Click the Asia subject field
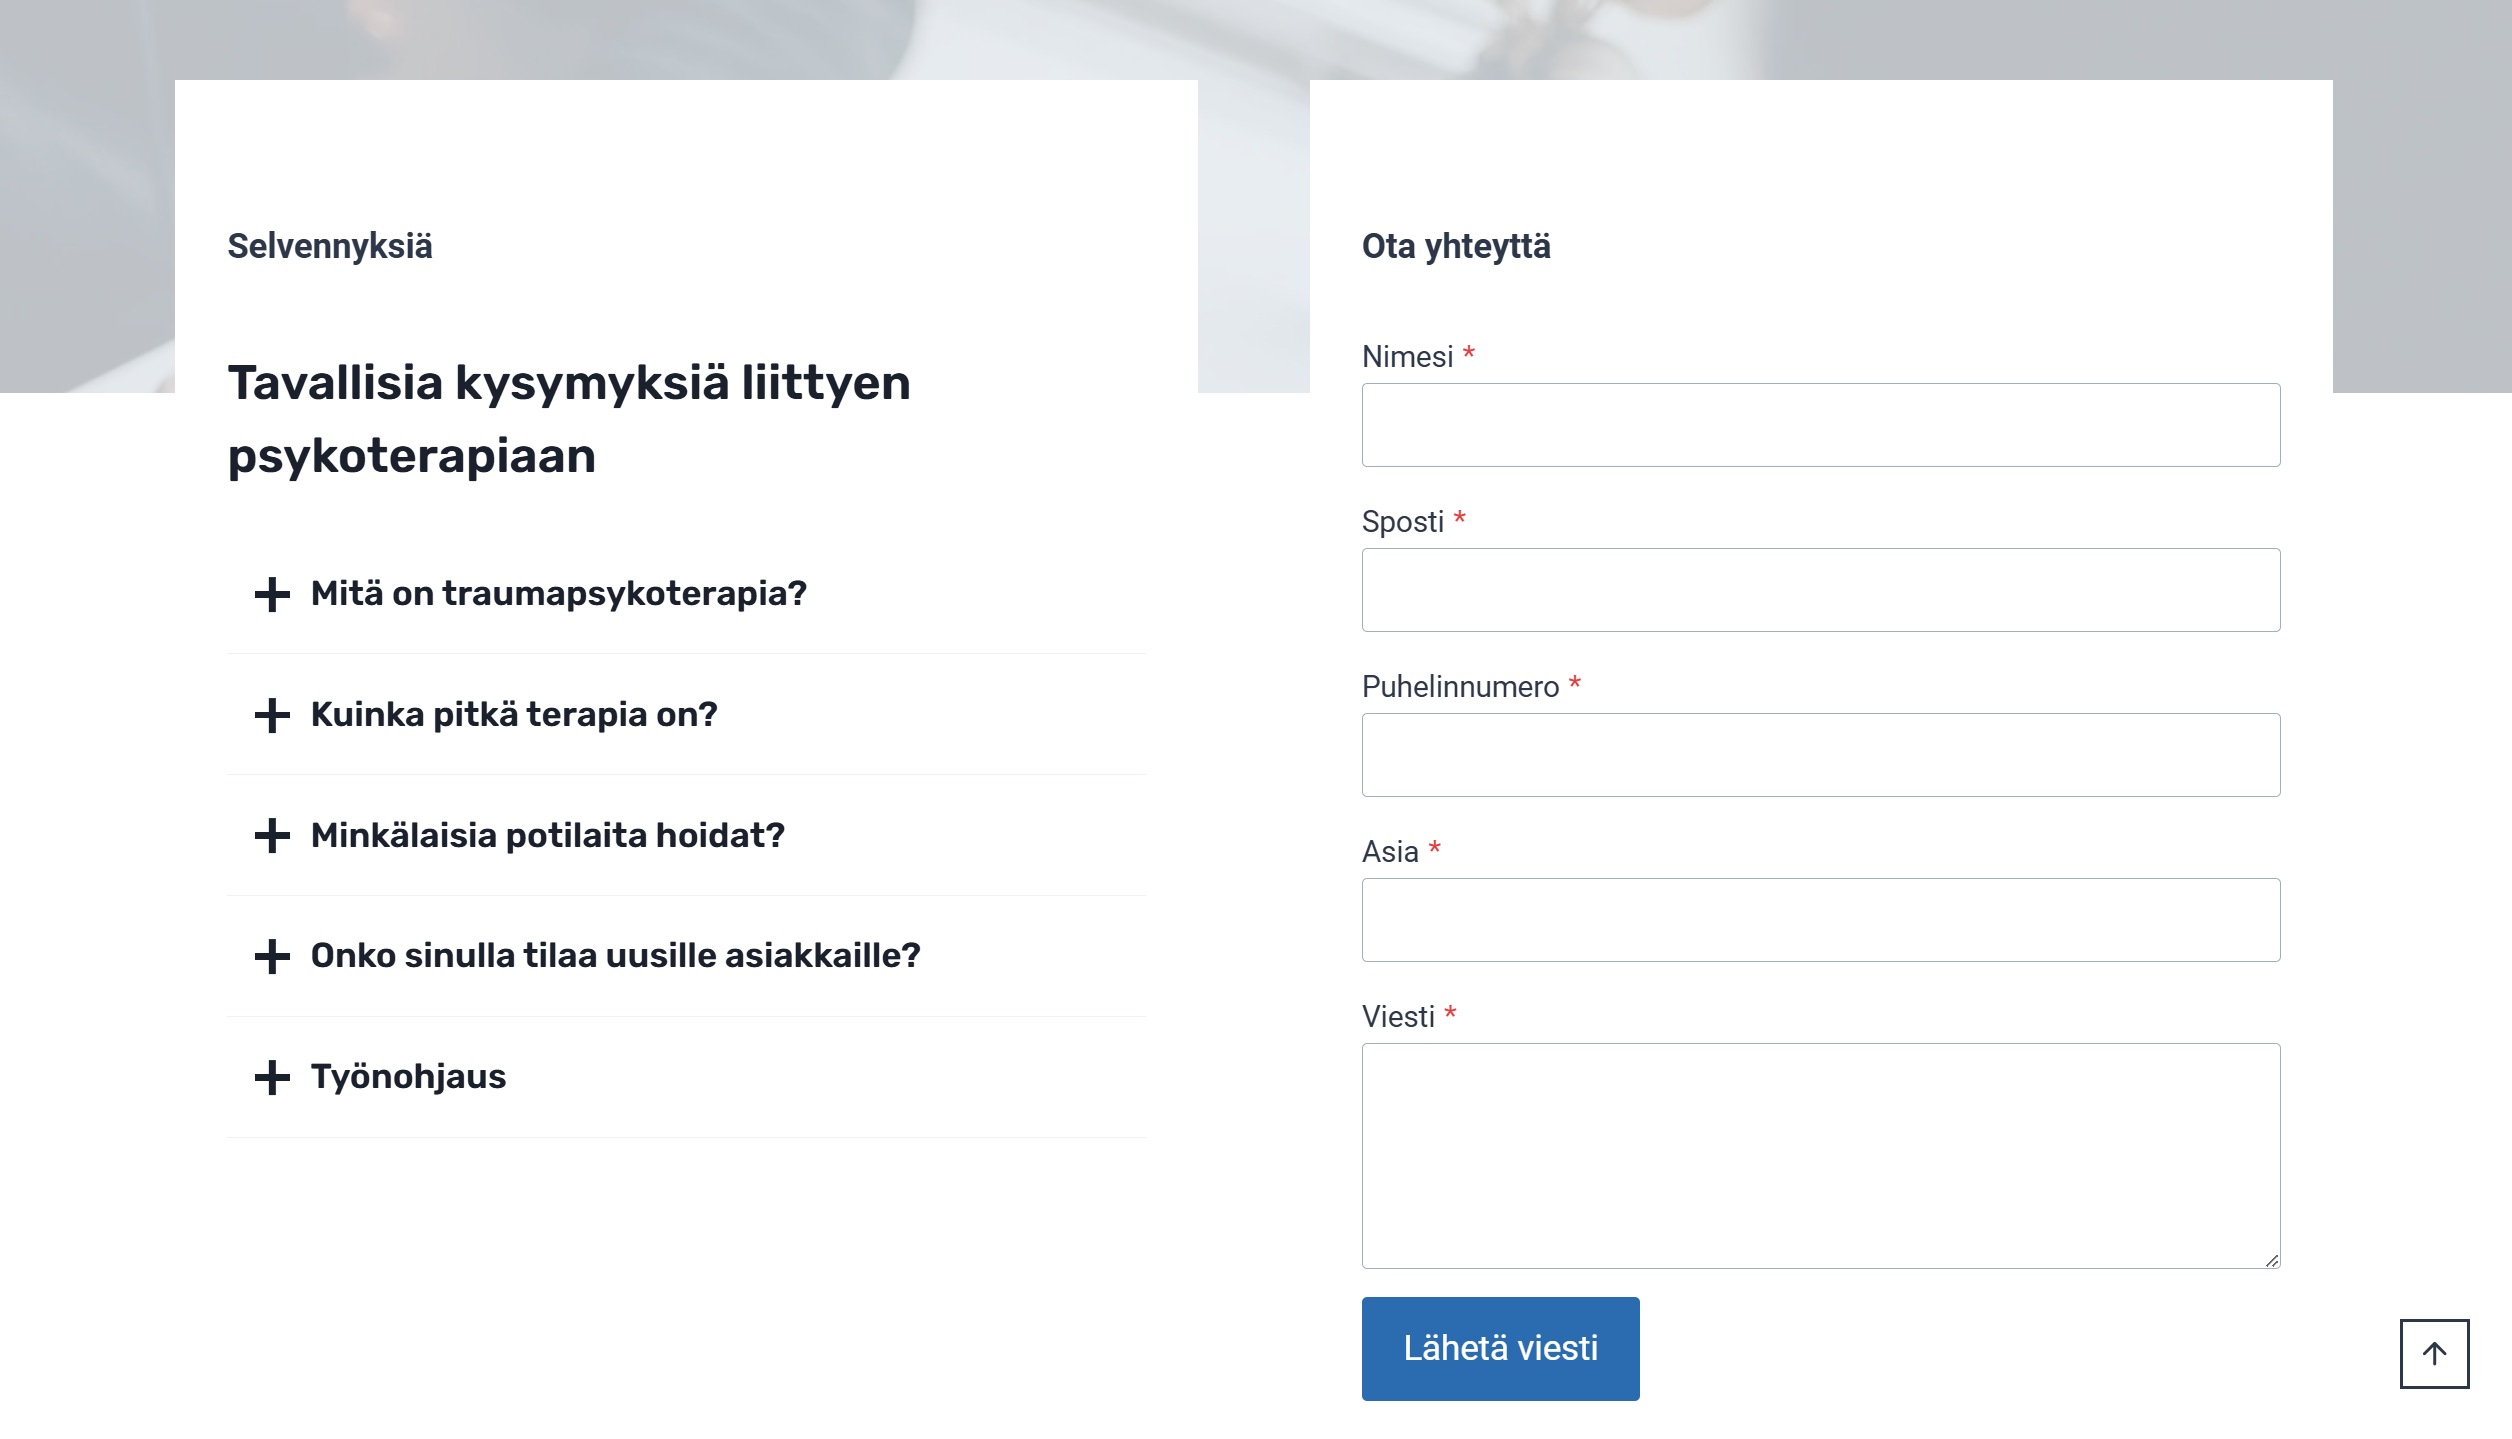The width and height of the screenshot is (2512, 1439). (x=1820, y=920)
